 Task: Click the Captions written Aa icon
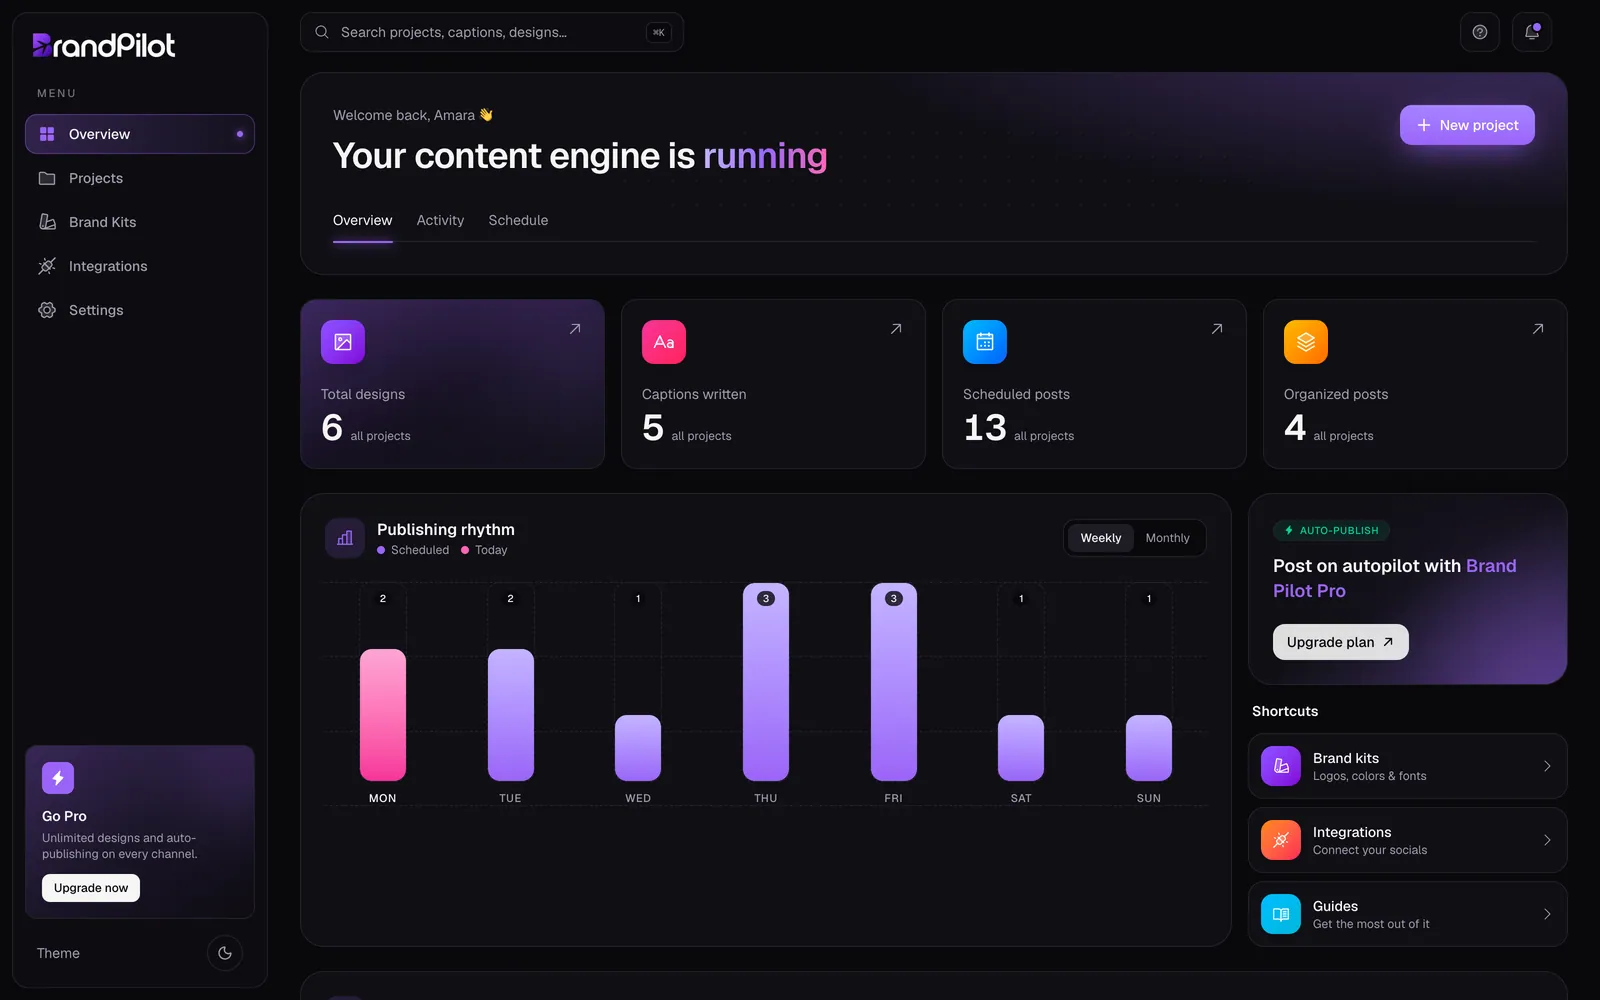point(664,342)
